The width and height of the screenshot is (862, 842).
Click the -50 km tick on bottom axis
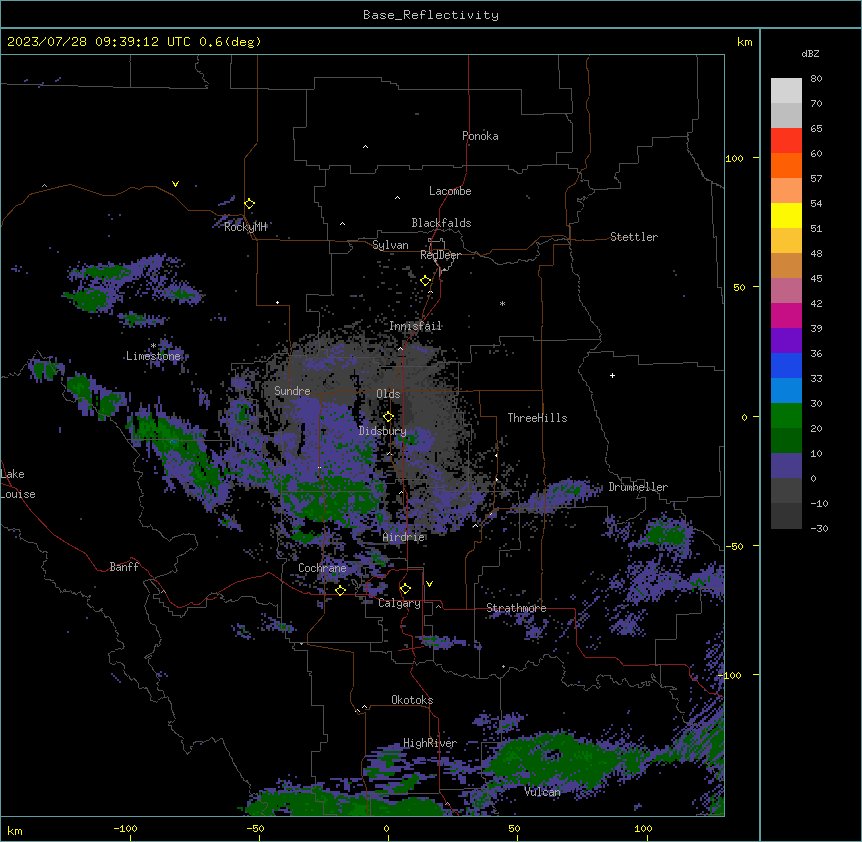(x=255, y=829)
